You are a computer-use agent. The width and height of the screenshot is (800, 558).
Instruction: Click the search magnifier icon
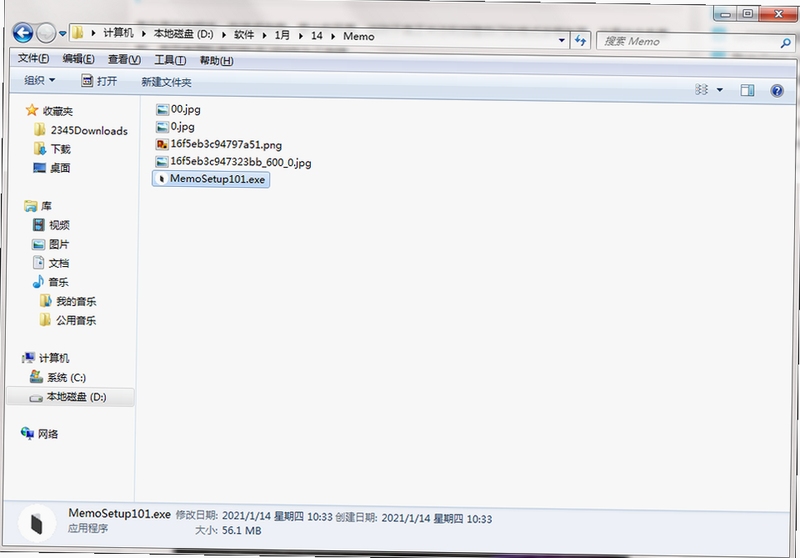pyautogui.click(x=785, y=43)
